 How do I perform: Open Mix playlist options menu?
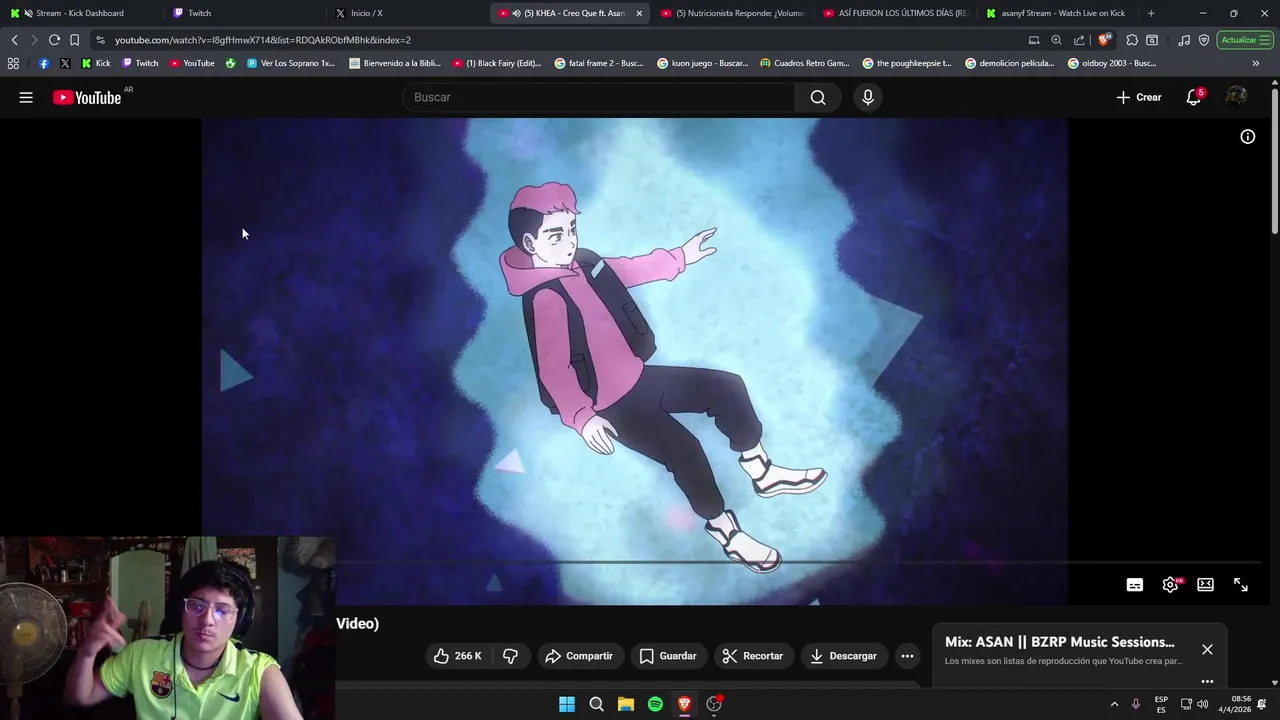pos(1207,681)
